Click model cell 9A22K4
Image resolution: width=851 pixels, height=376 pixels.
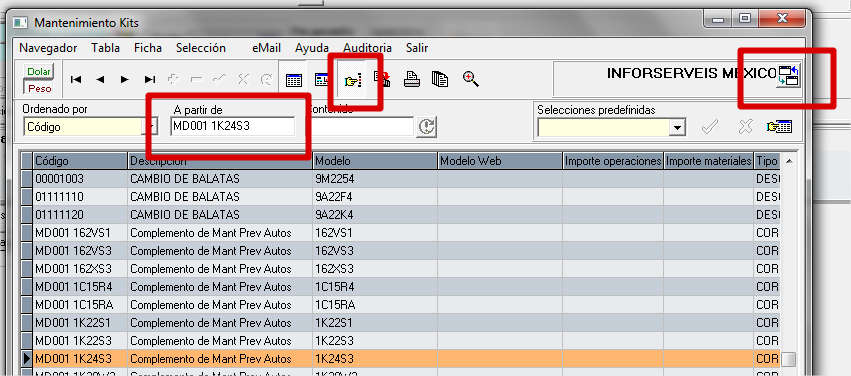click(375, 215)
